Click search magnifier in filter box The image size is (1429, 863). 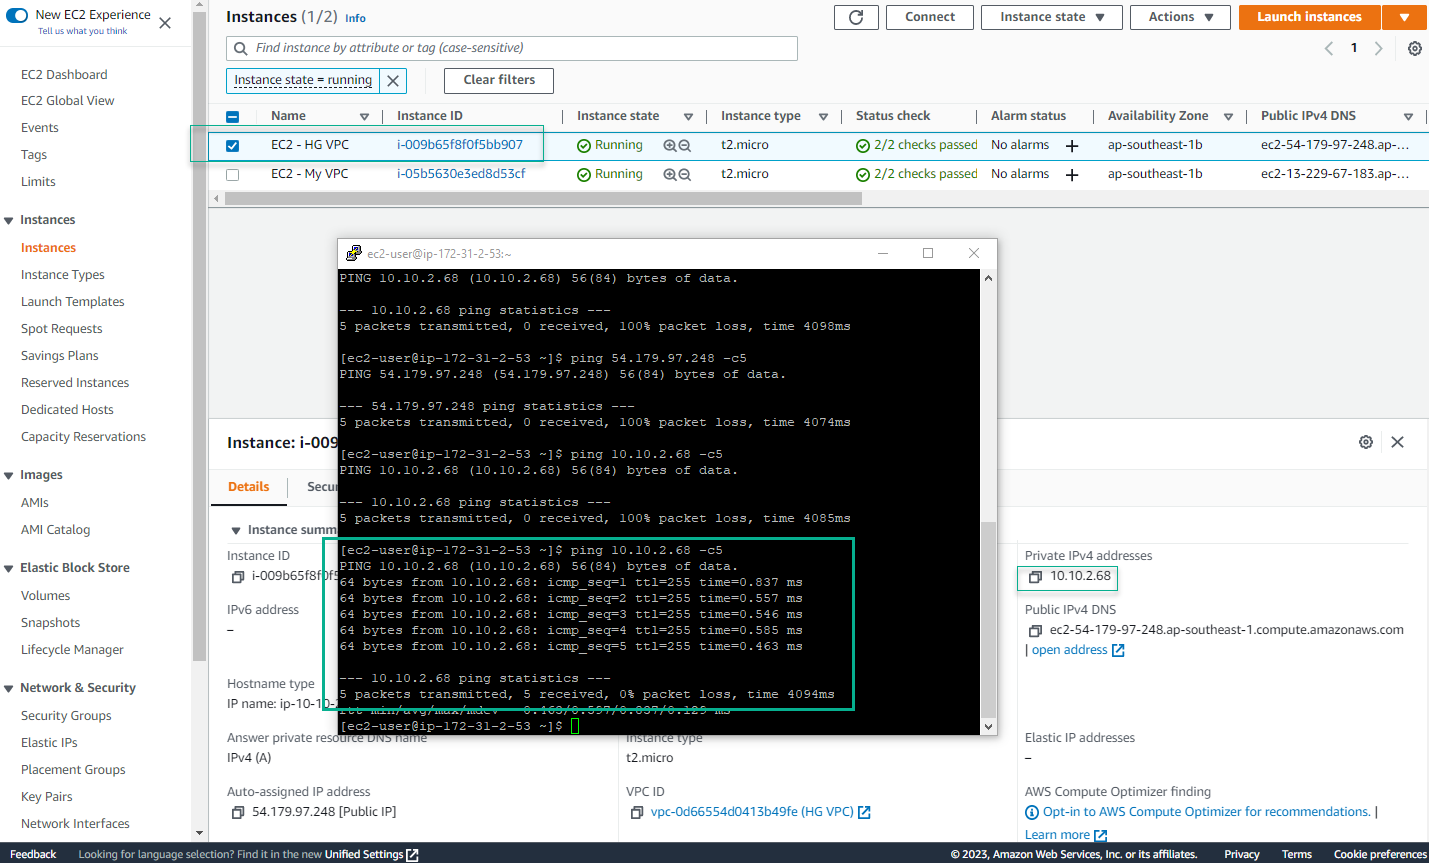[x=241, y=48]
